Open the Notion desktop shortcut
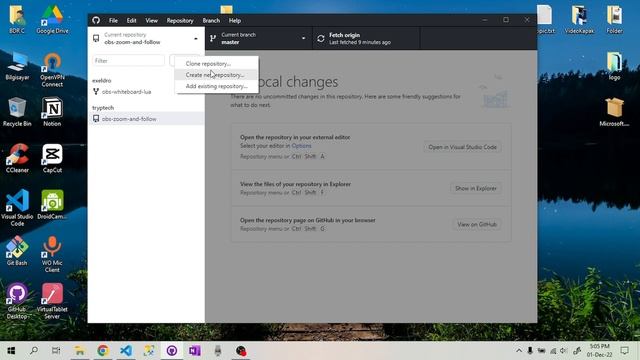Screen dimensions: 640x360 click(52, 112)
